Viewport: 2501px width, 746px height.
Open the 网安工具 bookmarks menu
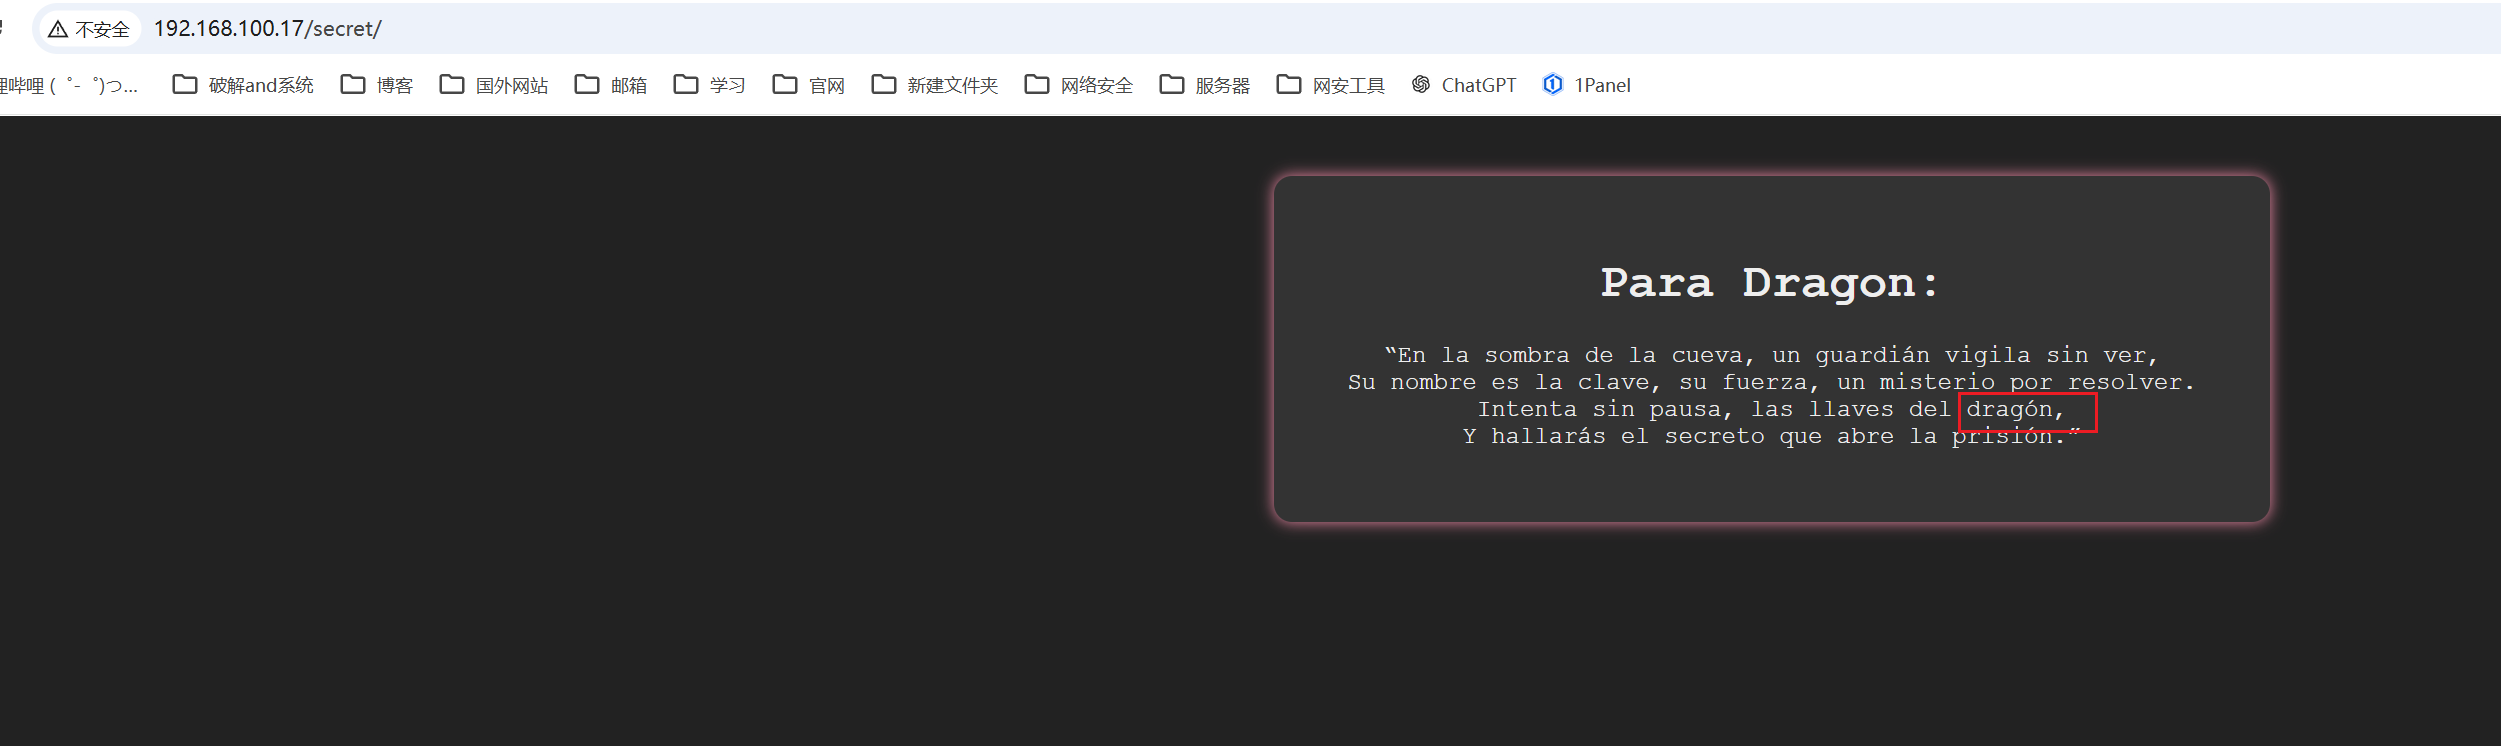coord(1331,86)
